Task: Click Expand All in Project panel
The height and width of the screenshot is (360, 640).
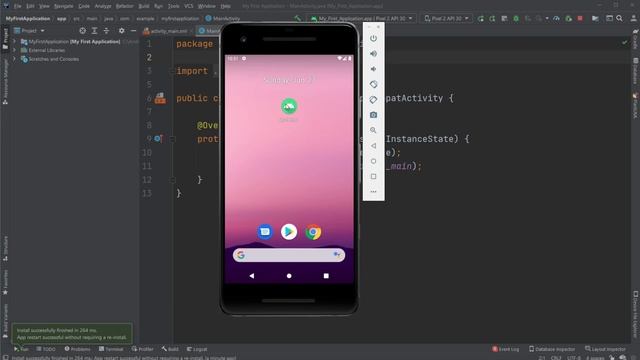Action: coord(94,31)
